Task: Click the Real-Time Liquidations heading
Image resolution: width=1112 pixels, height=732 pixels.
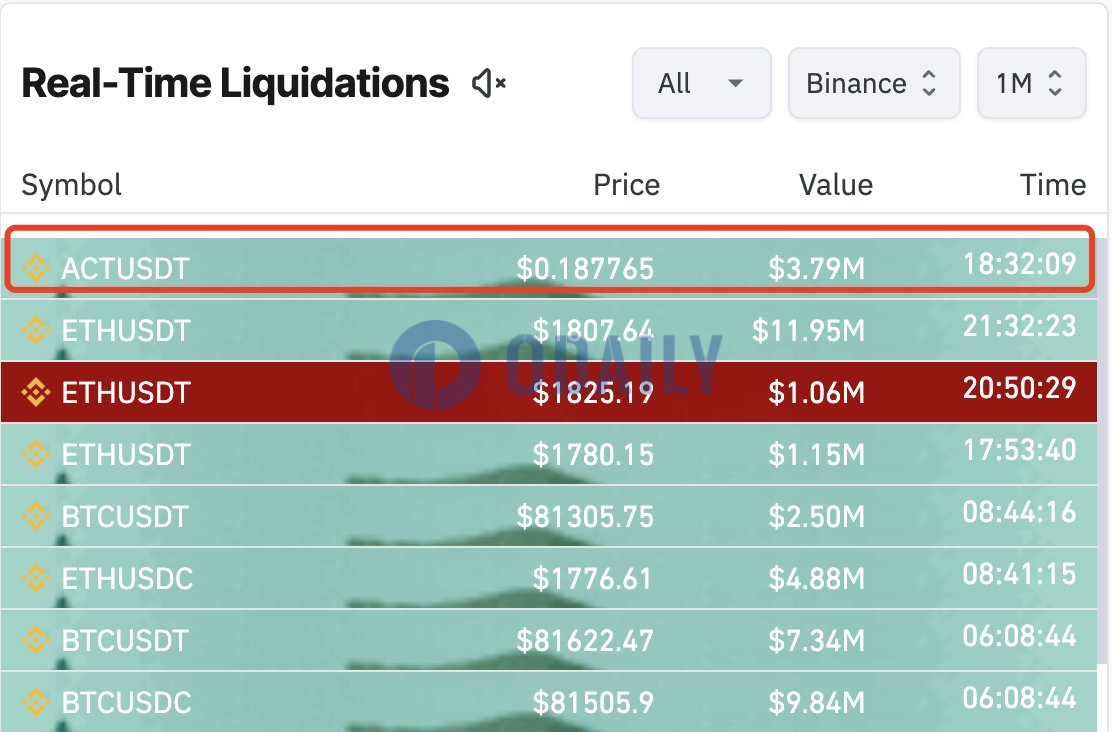Action: pos(235,83)
